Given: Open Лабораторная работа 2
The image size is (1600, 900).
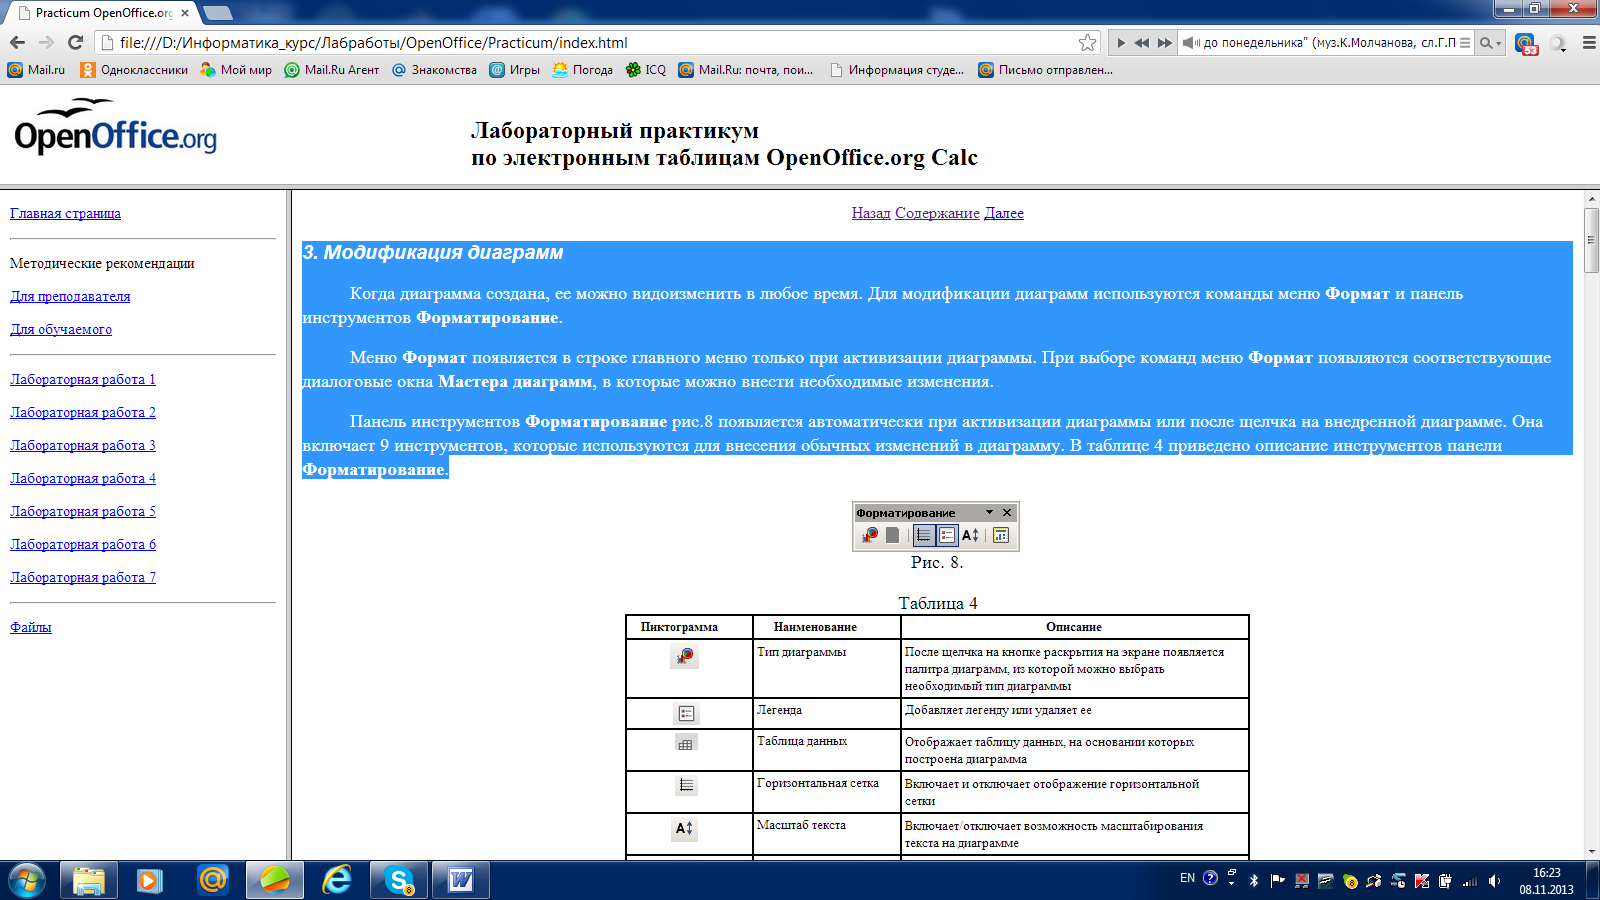Looking at the screenshot, I should click(83, 412).
